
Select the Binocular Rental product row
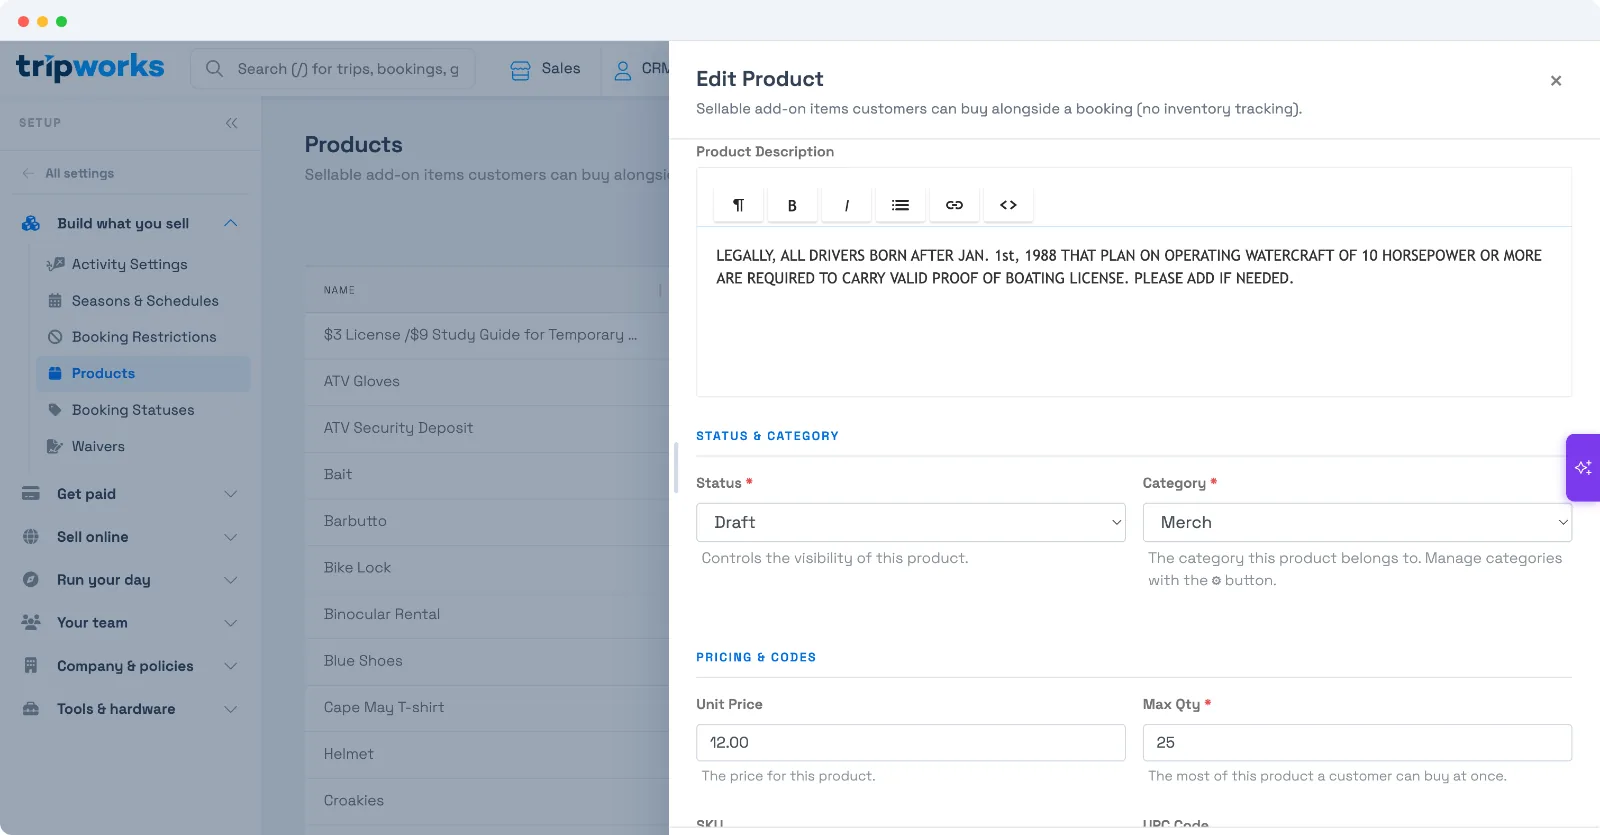point(487,614)
